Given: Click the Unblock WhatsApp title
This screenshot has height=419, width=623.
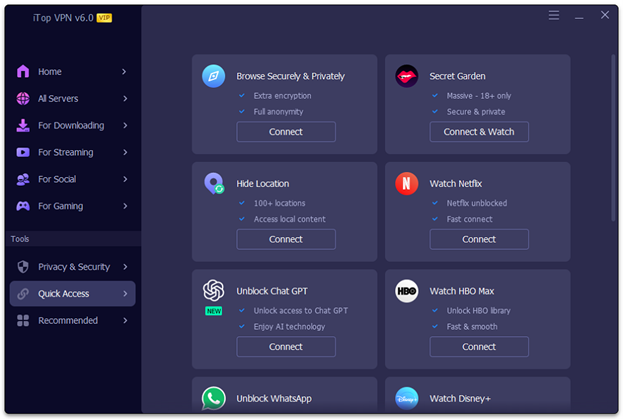Looking at the screenshot, I should (274, 398).
